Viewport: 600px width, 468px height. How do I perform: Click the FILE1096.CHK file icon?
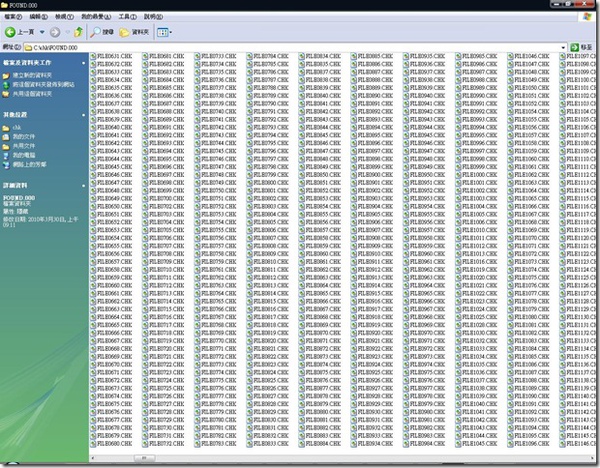[510, 444]
